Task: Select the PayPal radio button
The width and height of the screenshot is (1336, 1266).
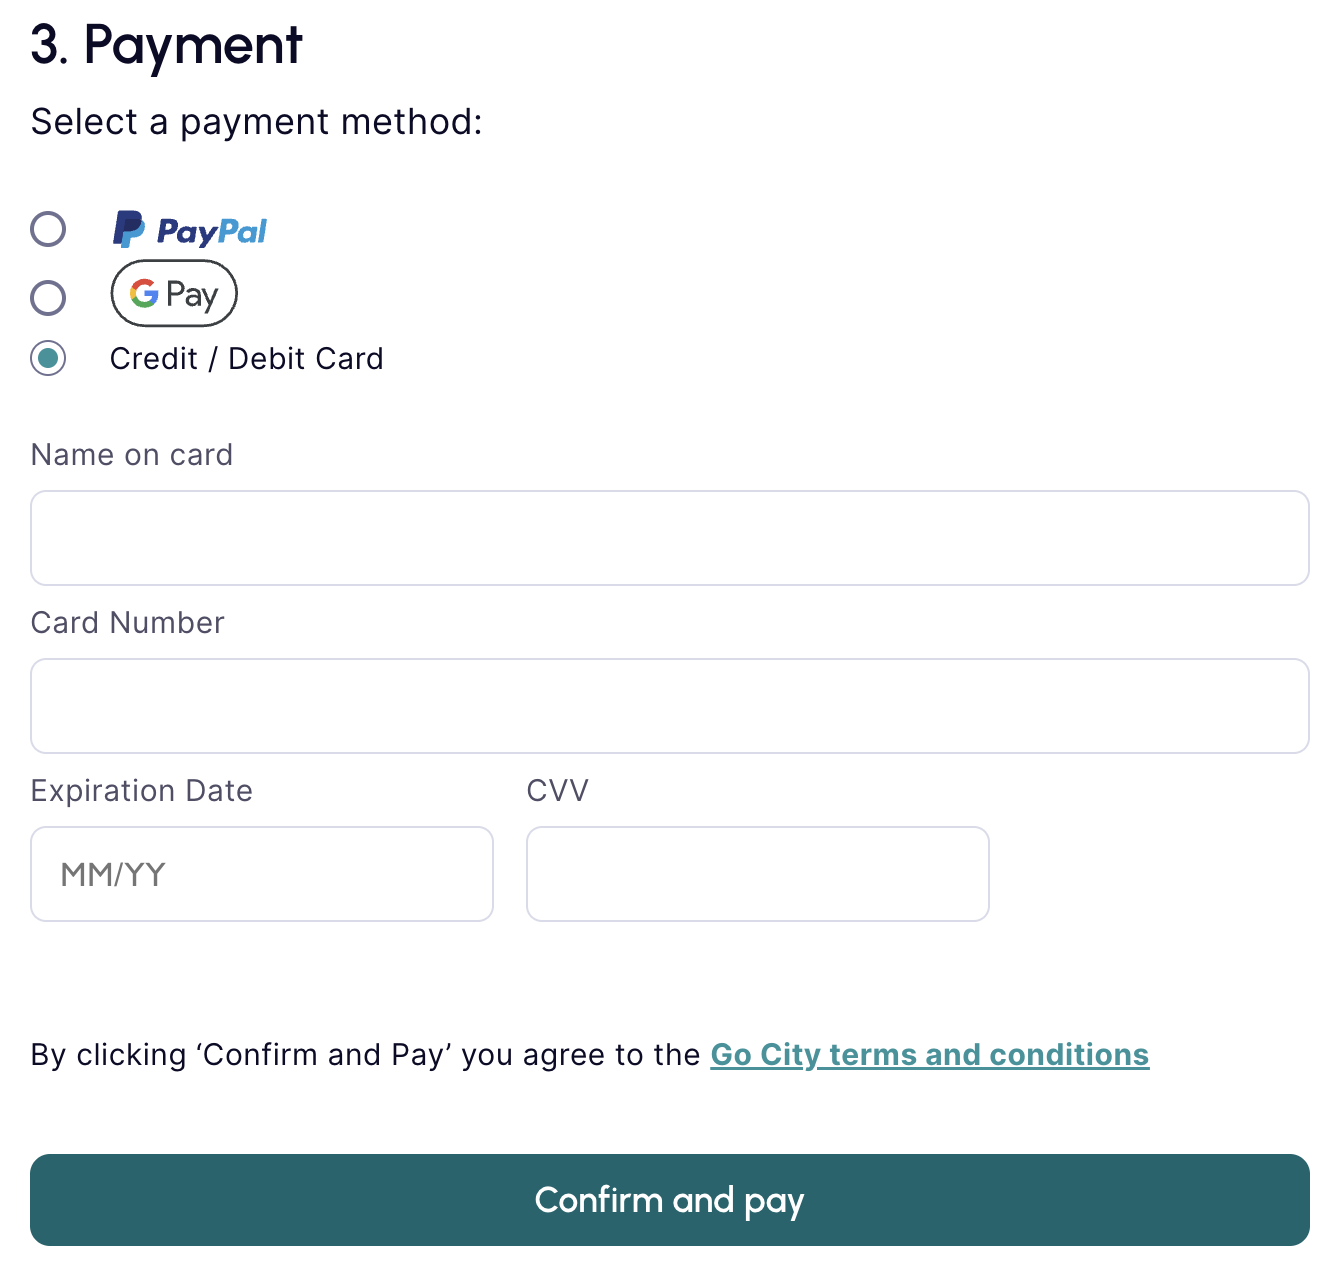Action: point(48,229)
